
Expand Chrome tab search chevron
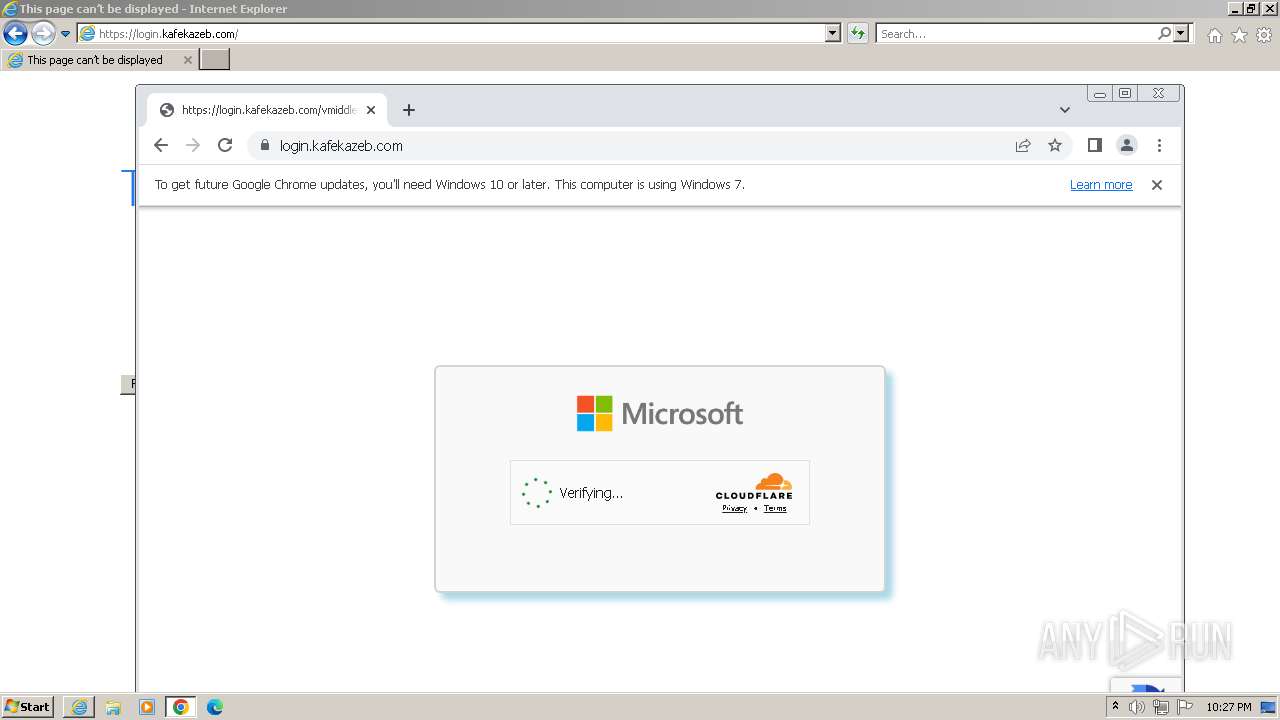click(x=1065, y=110)
